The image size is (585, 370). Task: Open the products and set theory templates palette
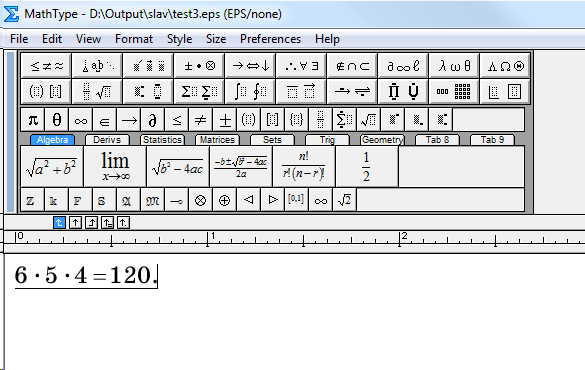[x=404, y=91]
